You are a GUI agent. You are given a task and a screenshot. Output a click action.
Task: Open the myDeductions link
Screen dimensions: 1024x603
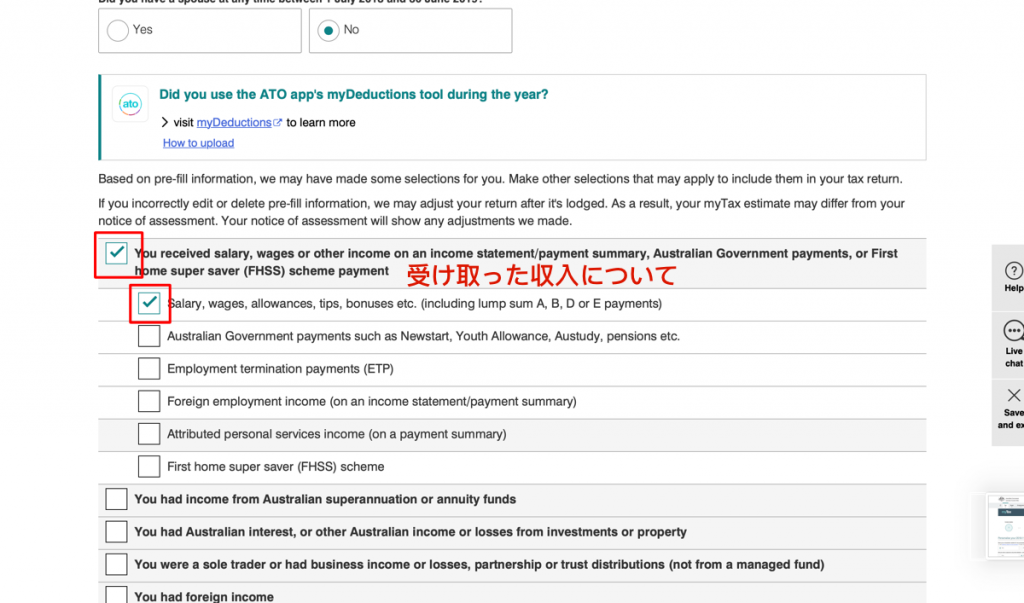click(234, 123)
